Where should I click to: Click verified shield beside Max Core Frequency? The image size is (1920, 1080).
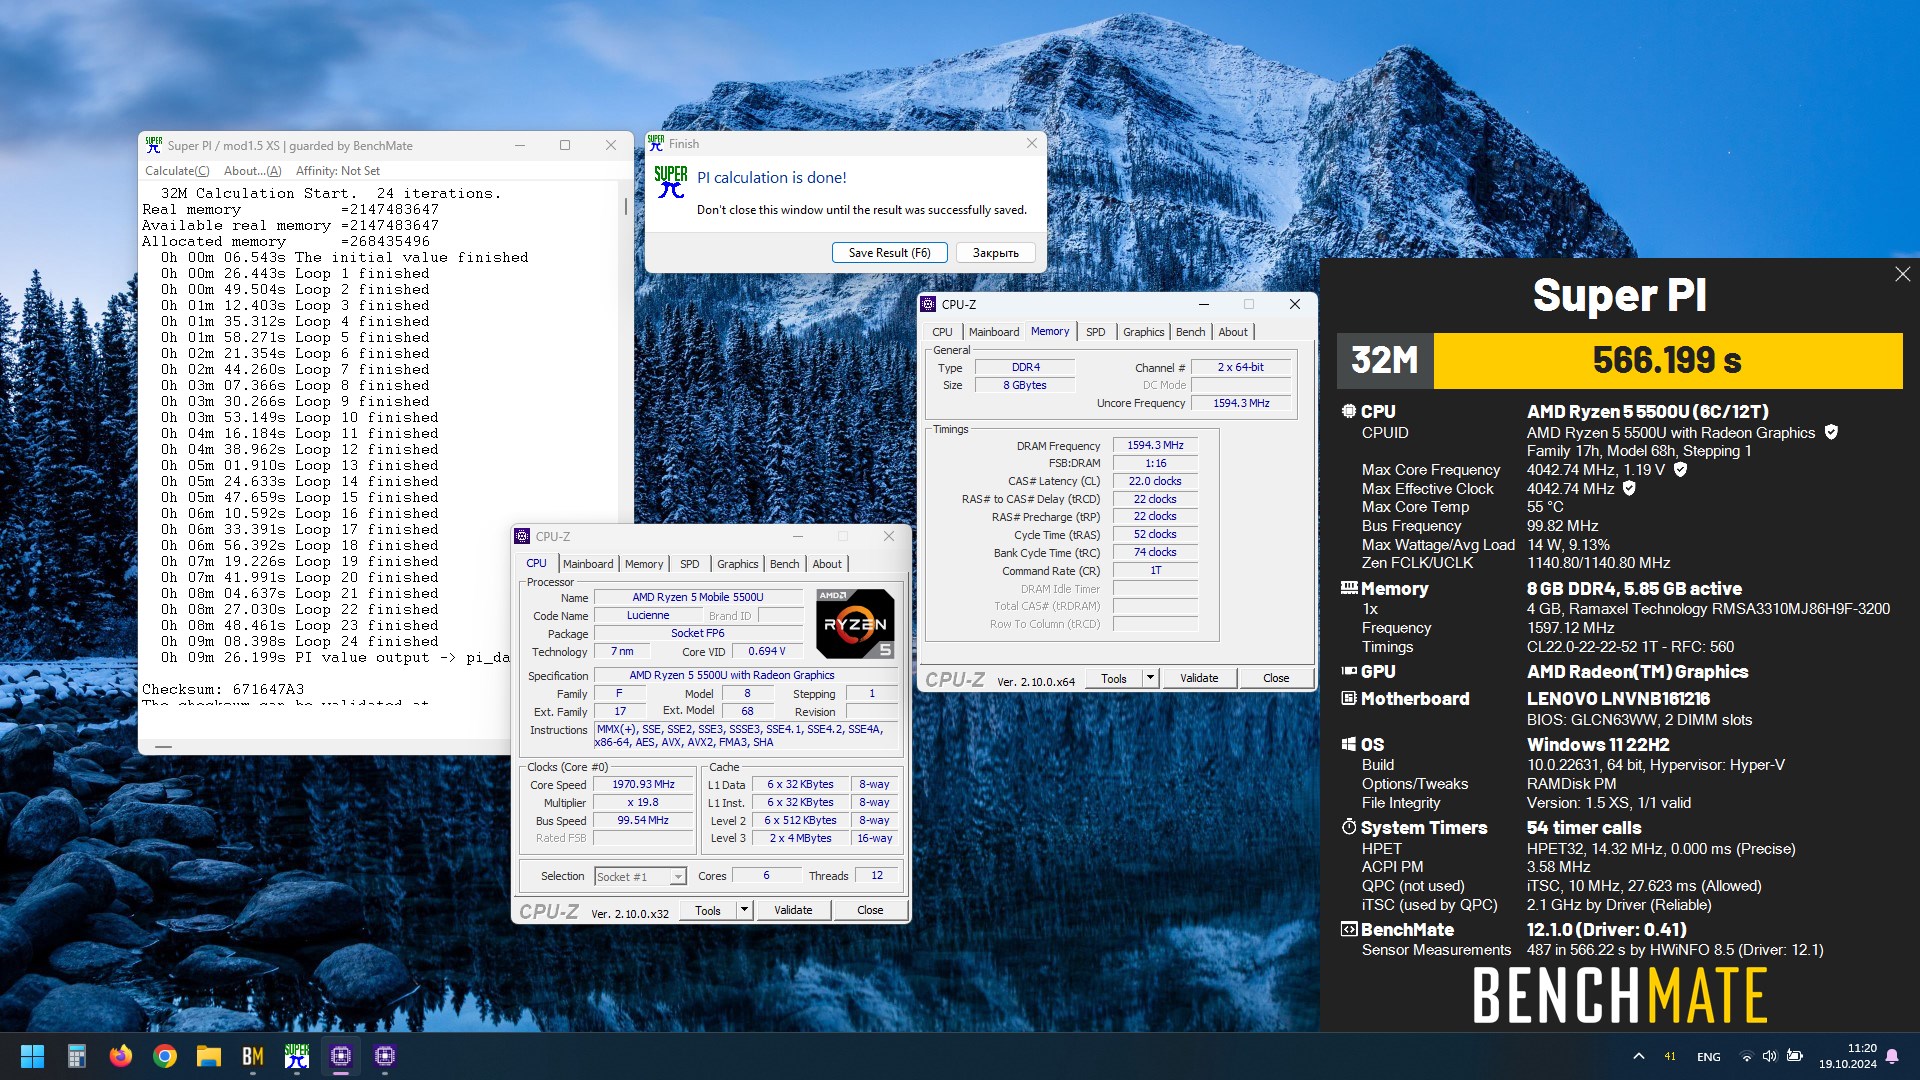coord(1680,469)
